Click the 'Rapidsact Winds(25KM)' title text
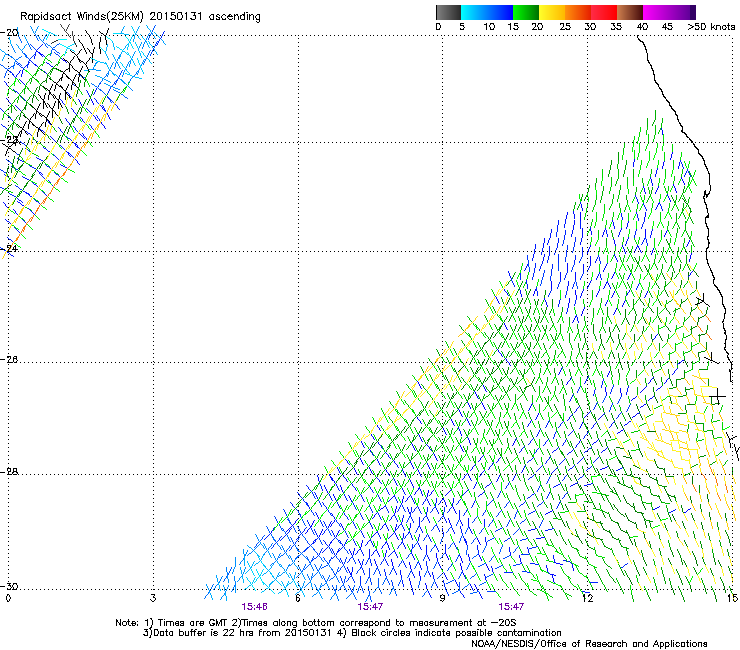Screen dimensions: 740x650 (x=81, y=16)
